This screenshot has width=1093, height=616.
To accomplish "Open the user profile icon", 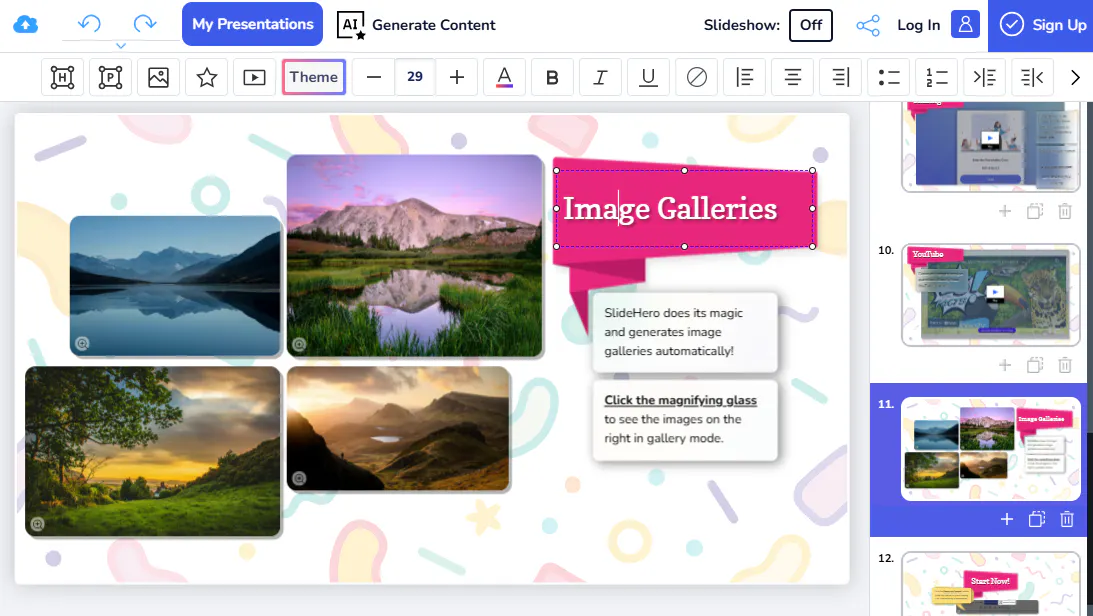I will pos(965,24).
